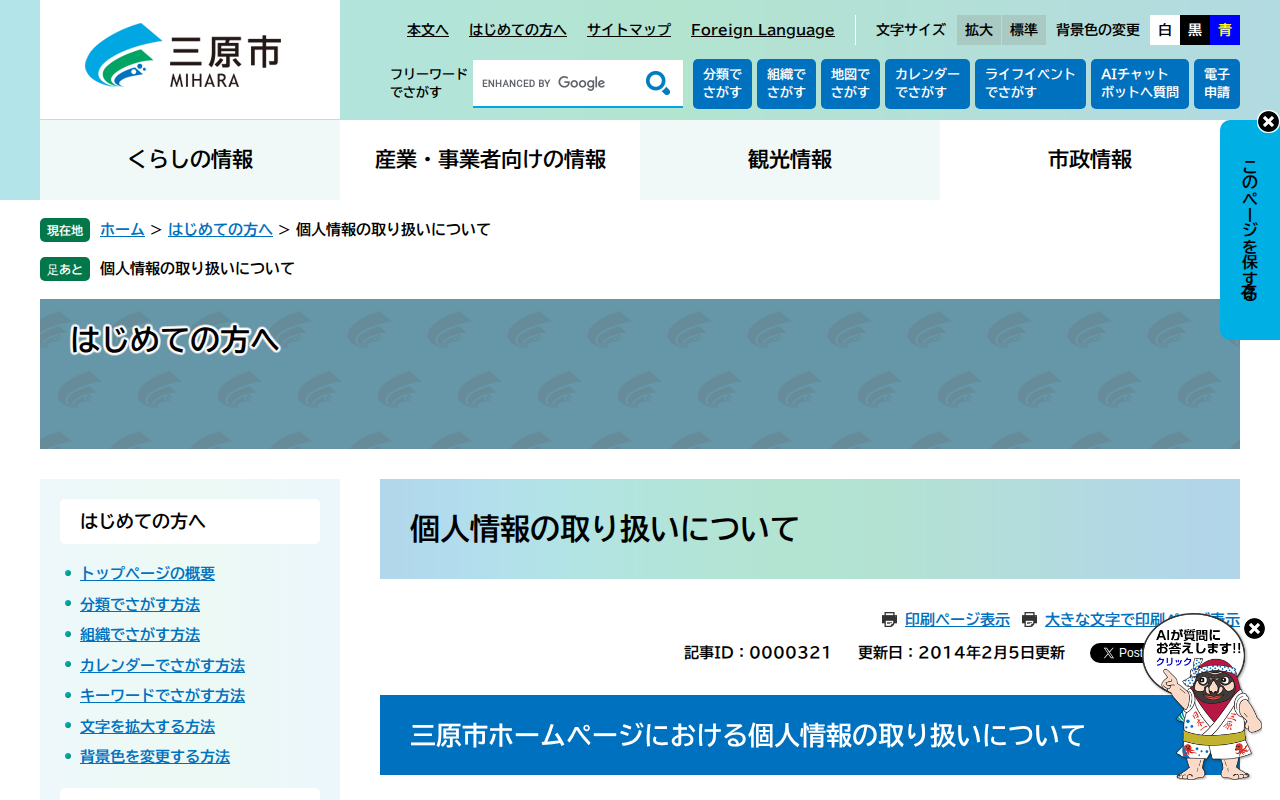This screenshot has height=800, width=1280.
Task: Click page title 個人情報の取り扱いについて heading
Action: (604, 528)
